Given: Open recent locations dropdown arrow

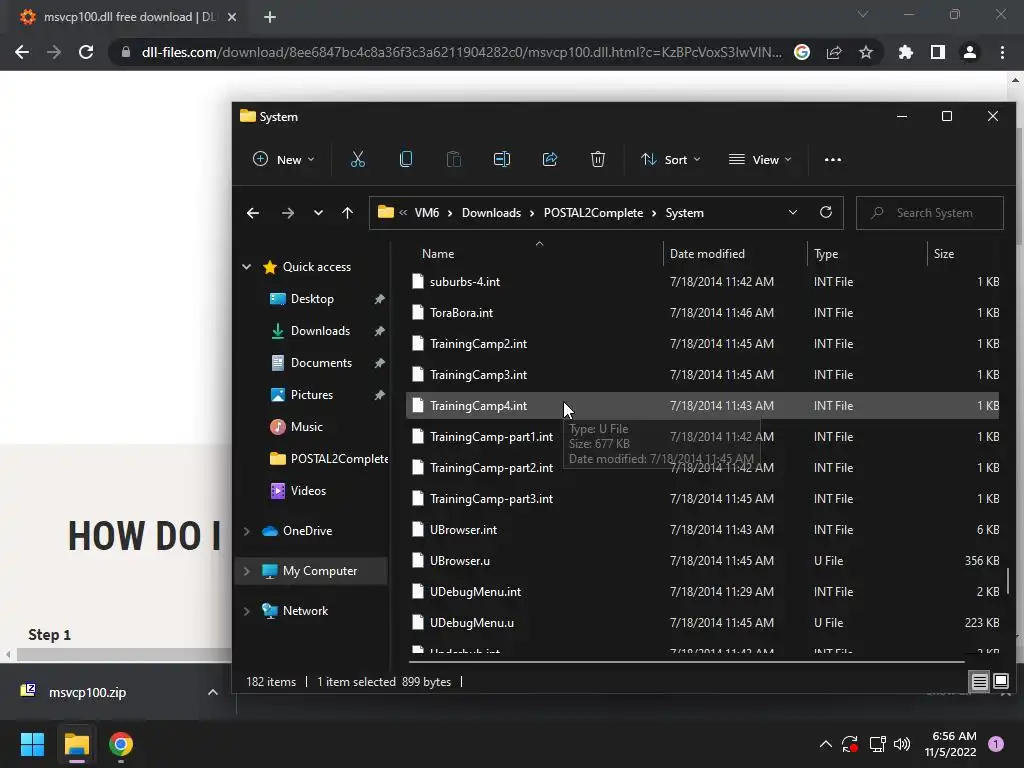Looking at the screenshot, I should [x=318, y=213].
